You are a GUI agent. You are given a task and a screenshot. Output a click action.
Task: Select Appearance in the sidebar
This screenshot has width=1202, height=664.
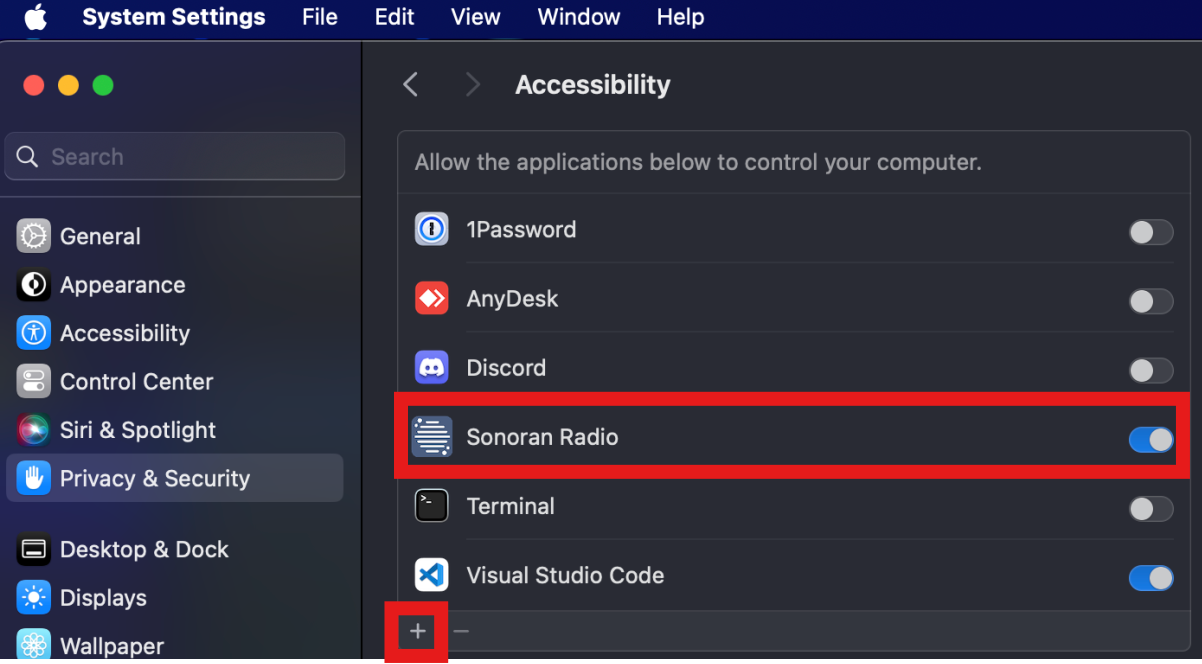pyautogui.click(x=174, y=285)
